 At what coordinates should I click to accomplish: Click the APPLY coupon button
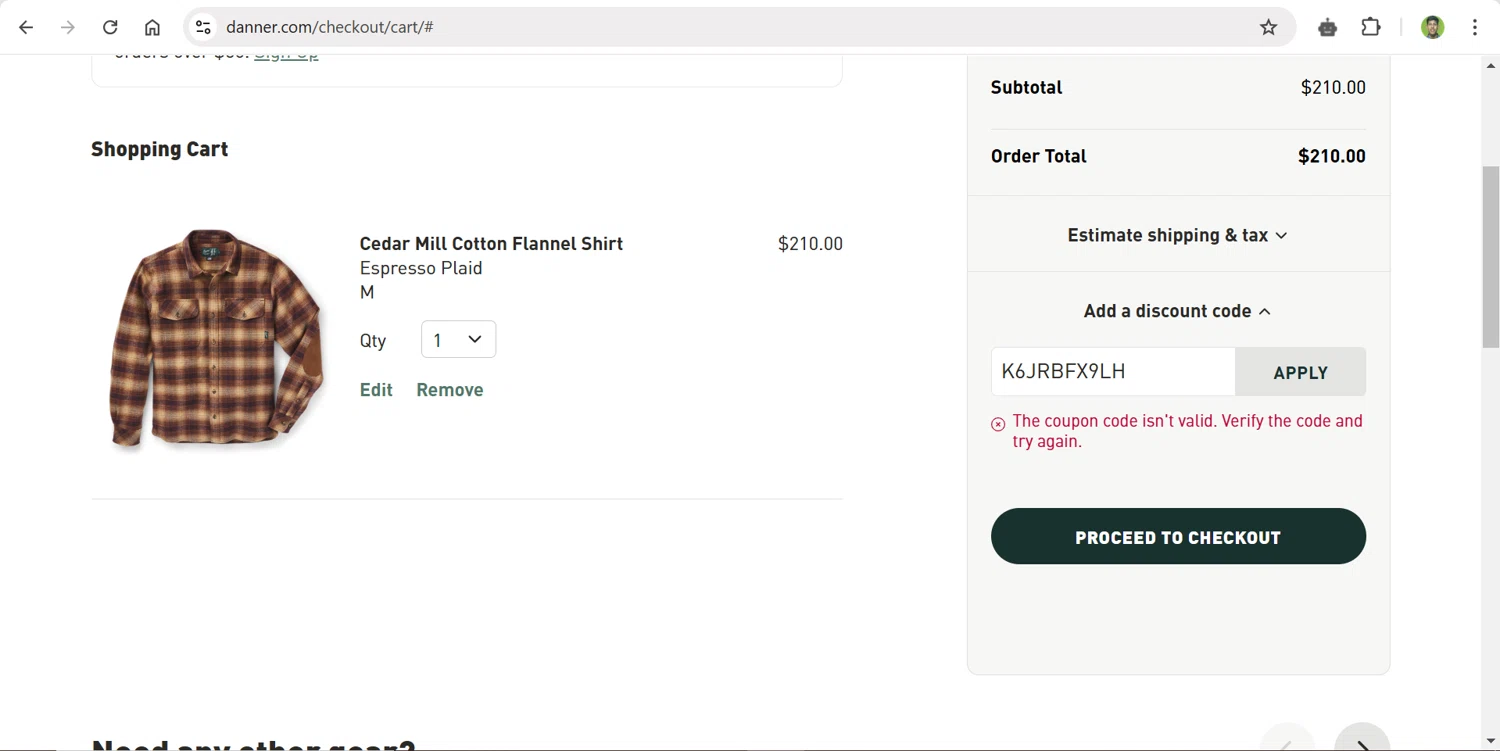pyautogui.click(x=1300, y=372)
